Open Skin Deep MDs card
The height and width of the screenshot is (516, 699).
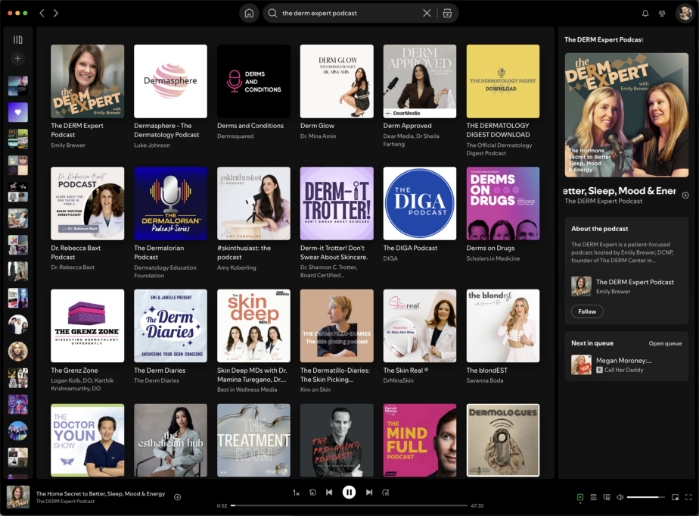pos(254,341)
